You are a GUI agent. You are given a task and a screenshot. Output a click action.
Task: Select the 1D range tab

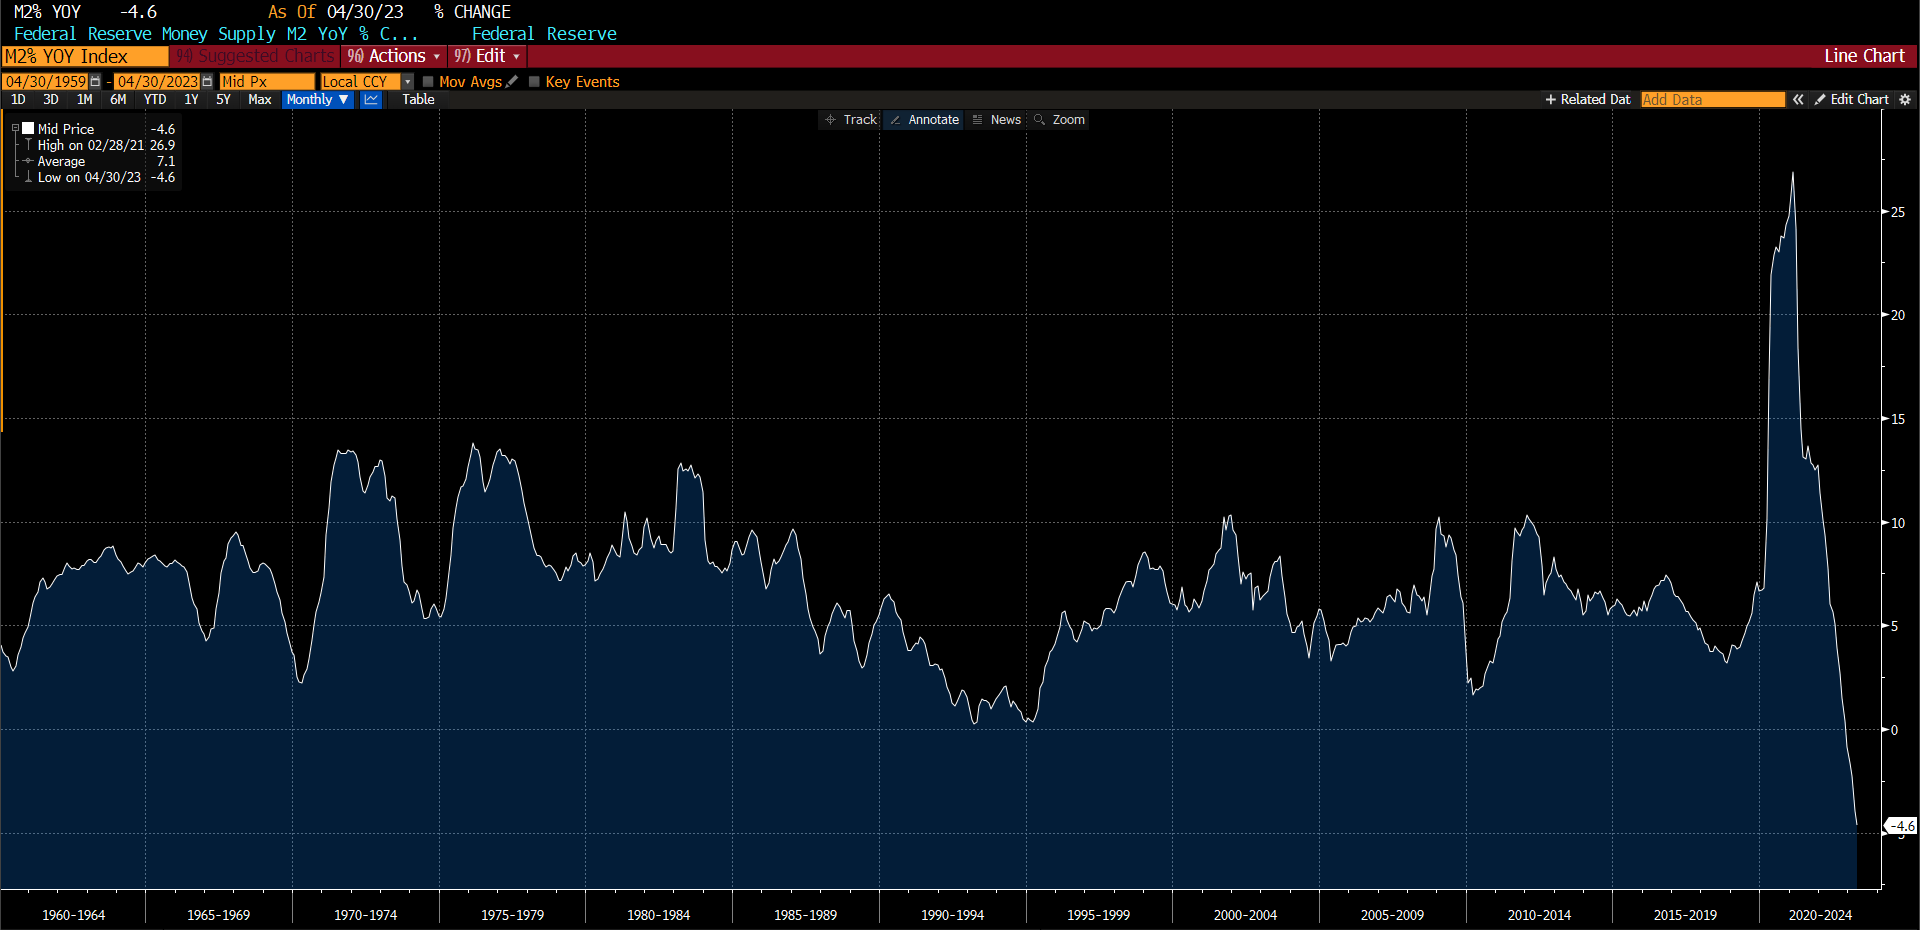coord(18,100)
